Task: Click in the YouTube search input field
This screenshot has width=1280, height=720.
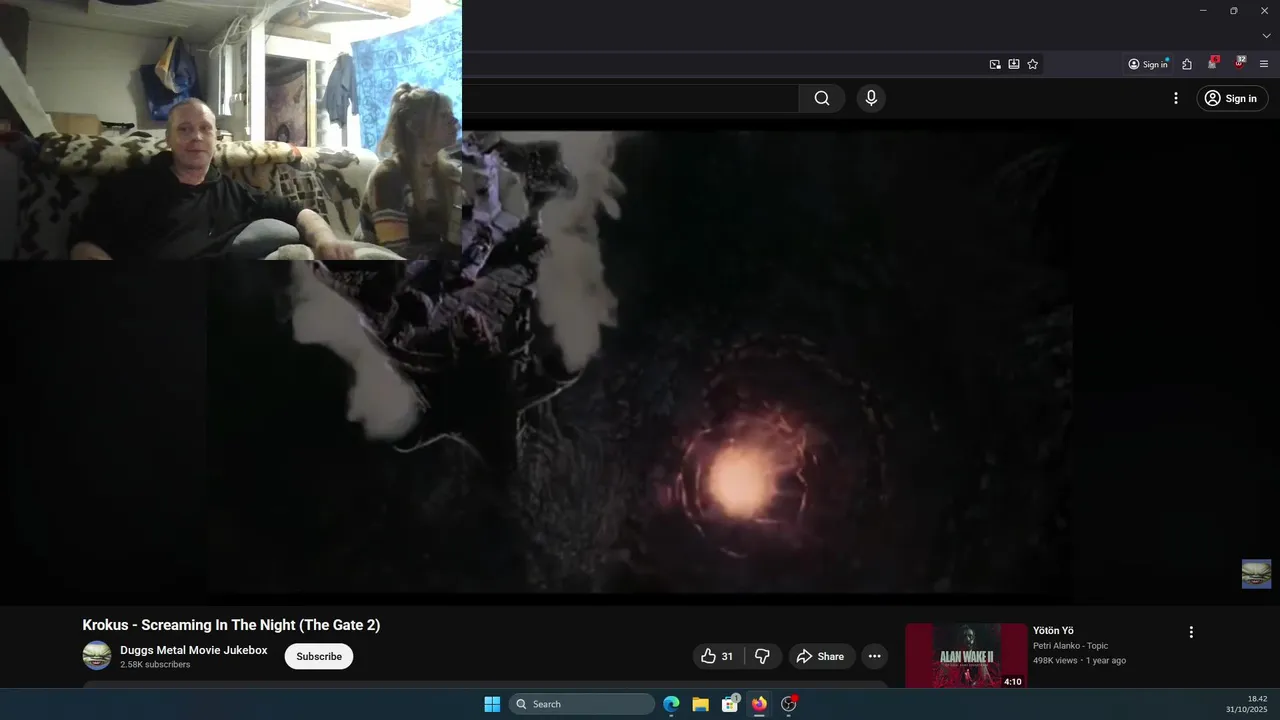Action: tap(630, 98)
